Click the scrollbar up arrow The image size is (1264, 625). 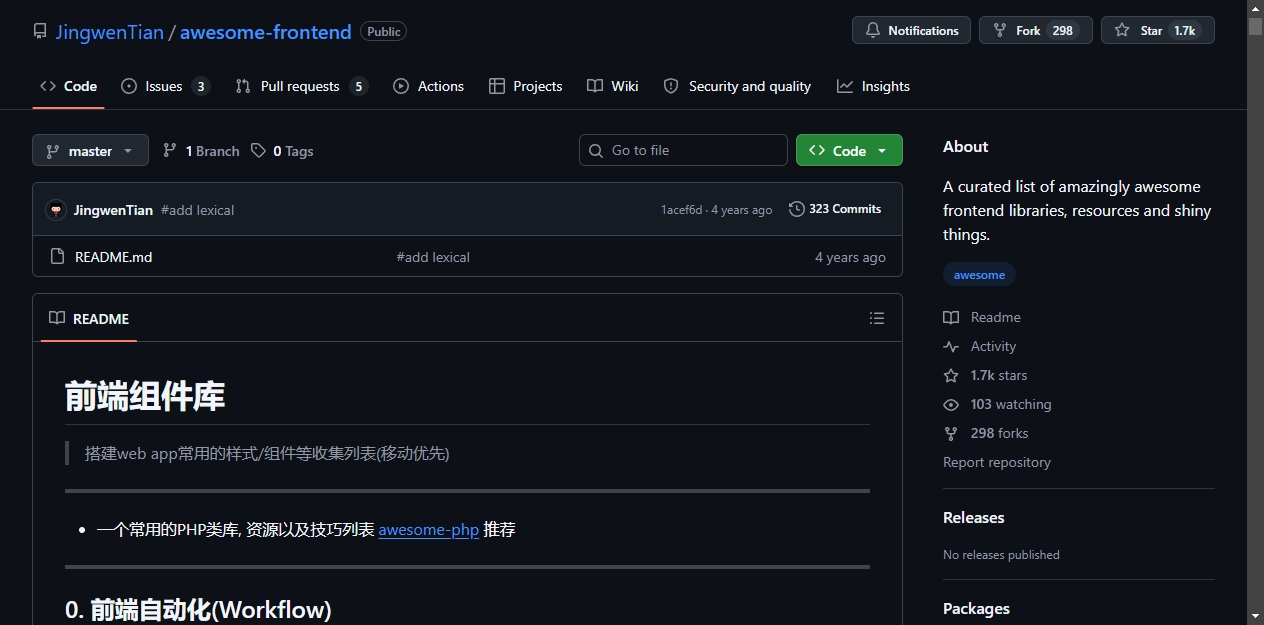tap(1255, 8)
